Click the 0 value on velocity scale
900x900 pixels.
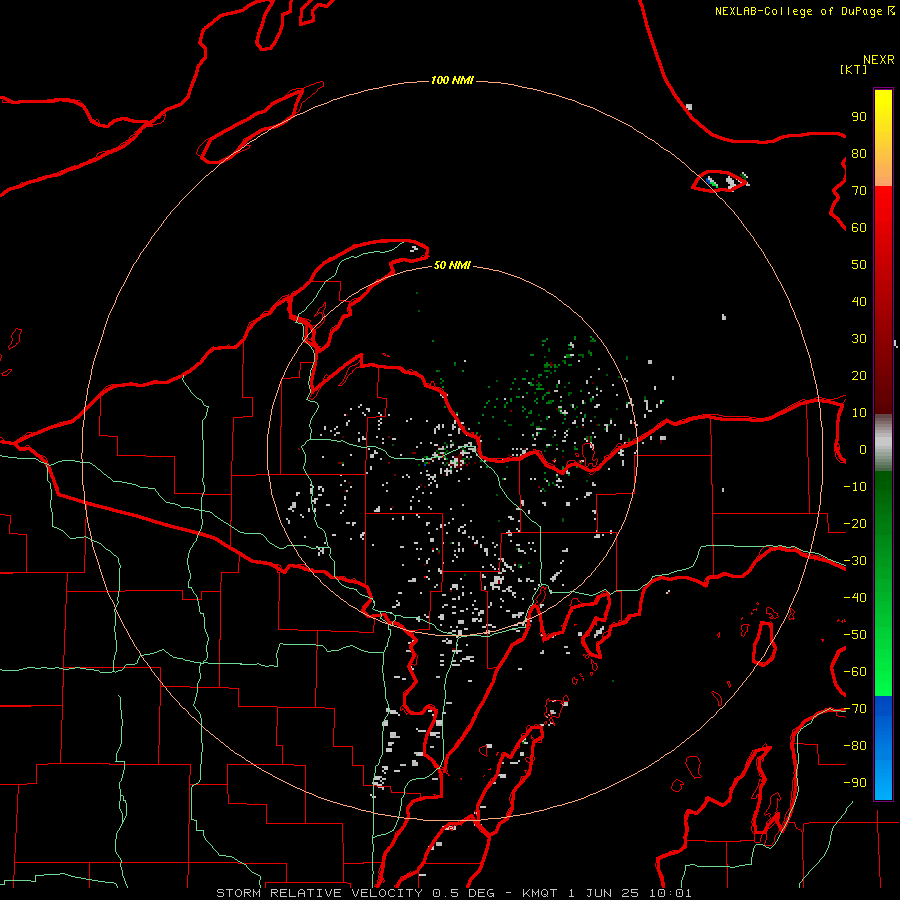tap(863, 450)
